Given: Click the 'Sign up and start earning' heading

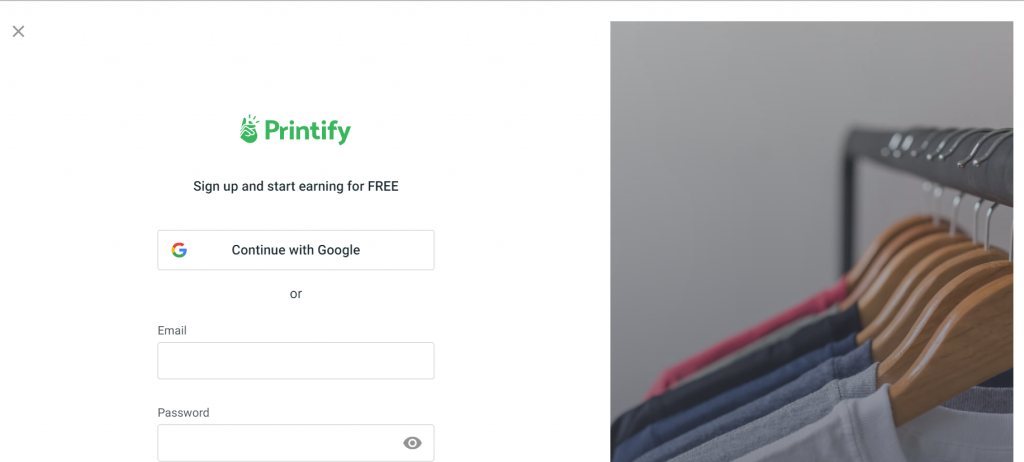Looking at the screenshot, I should [x=295, y=186].
